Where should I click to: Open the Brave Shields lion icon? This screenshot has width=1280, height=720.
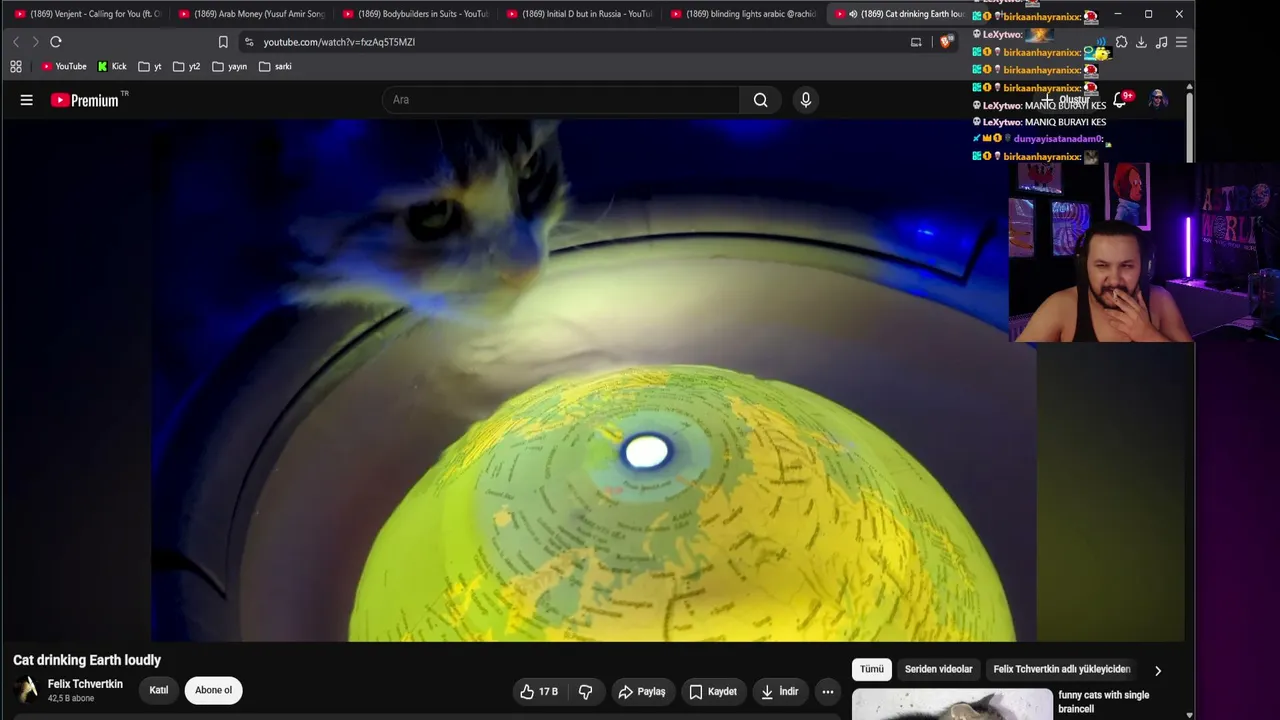(946, 42)
